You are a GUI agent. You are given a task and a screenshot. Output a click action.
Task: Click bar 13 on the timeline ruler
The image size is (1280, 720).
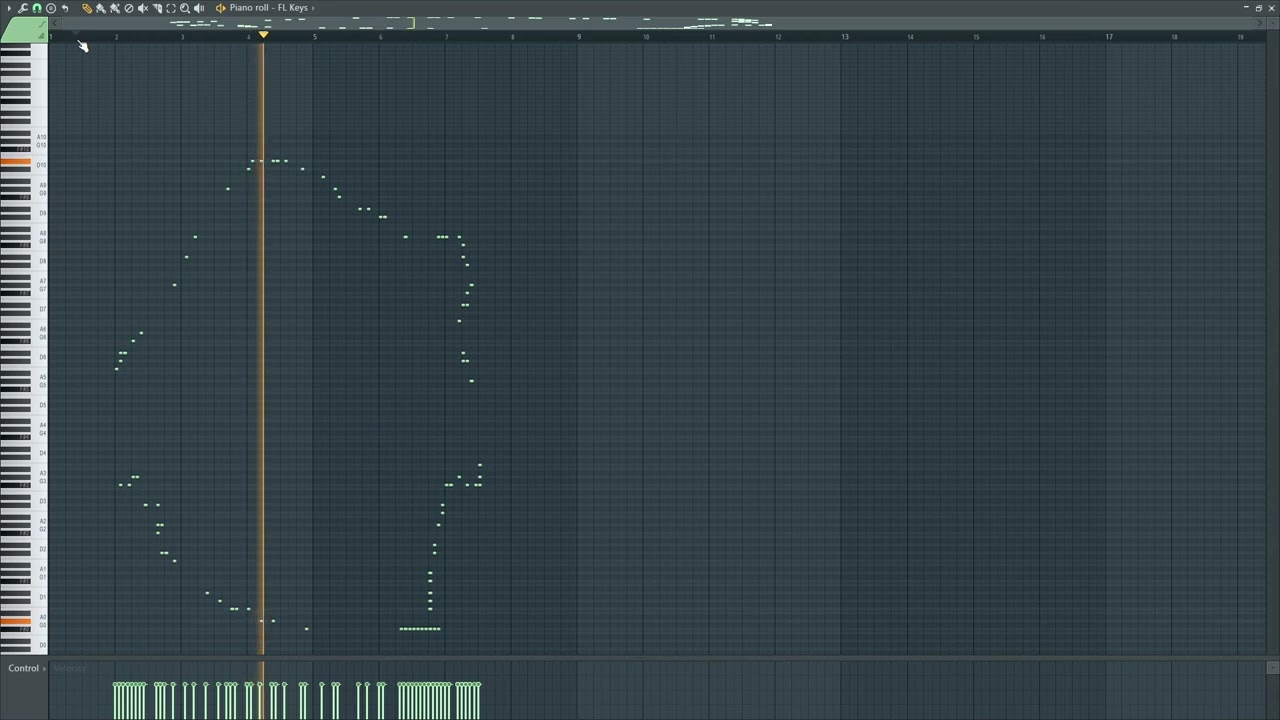click(x=844, y=37)
